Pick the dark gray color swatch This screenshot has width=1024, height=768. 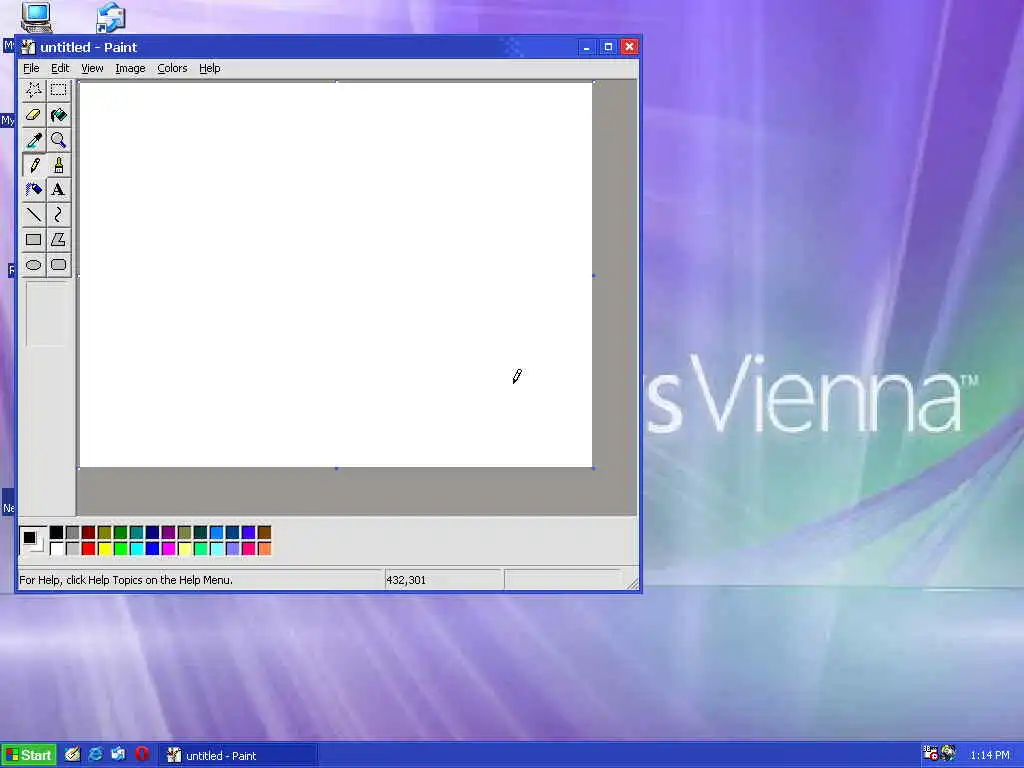72,533
